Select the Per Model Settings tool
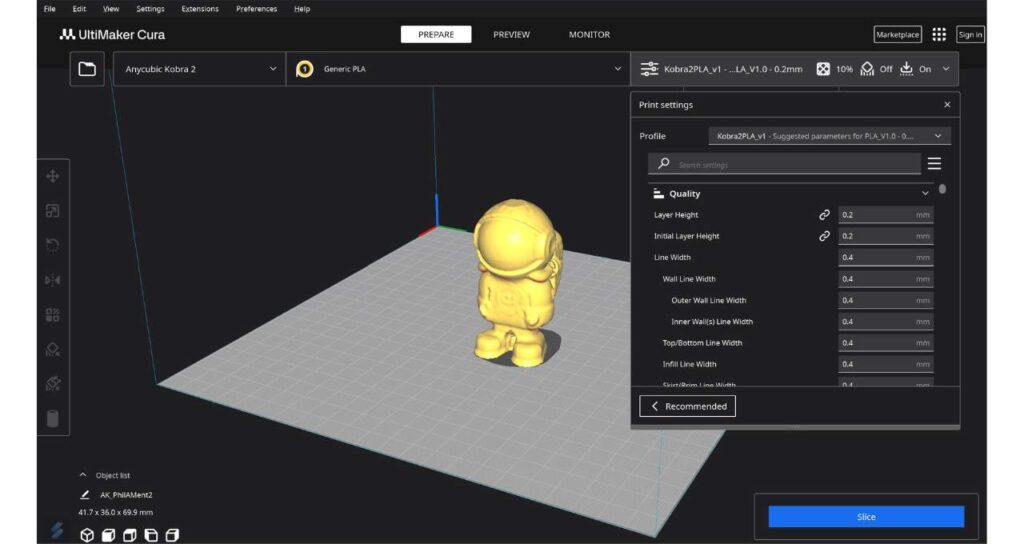The height and width of the screenshot is (544, 1024). point(53,315)
